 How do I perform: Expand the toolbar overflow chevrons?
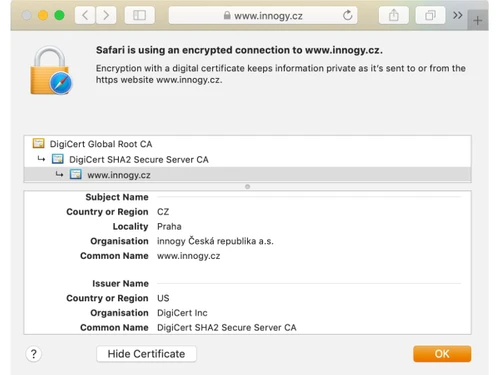[x=458, y=15]
